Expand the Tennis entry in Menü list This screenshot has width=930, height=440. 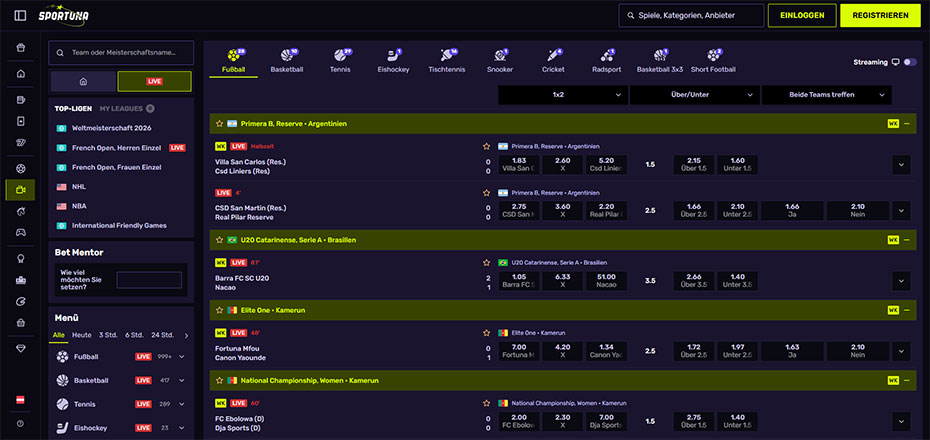pyautogui.click(x=181, y=404)
